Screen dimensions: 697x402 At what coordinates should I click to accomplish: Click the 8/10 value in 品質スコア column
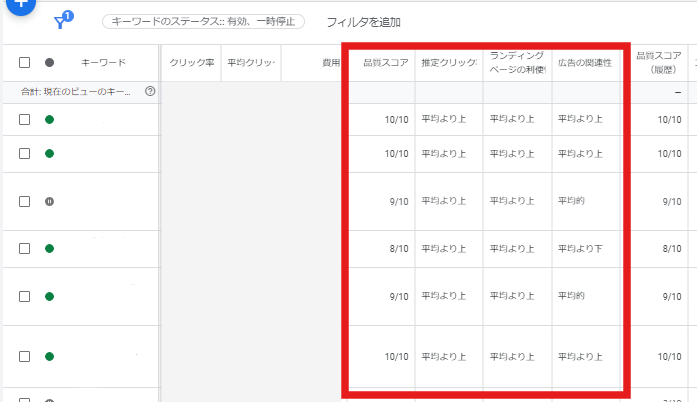399,249
